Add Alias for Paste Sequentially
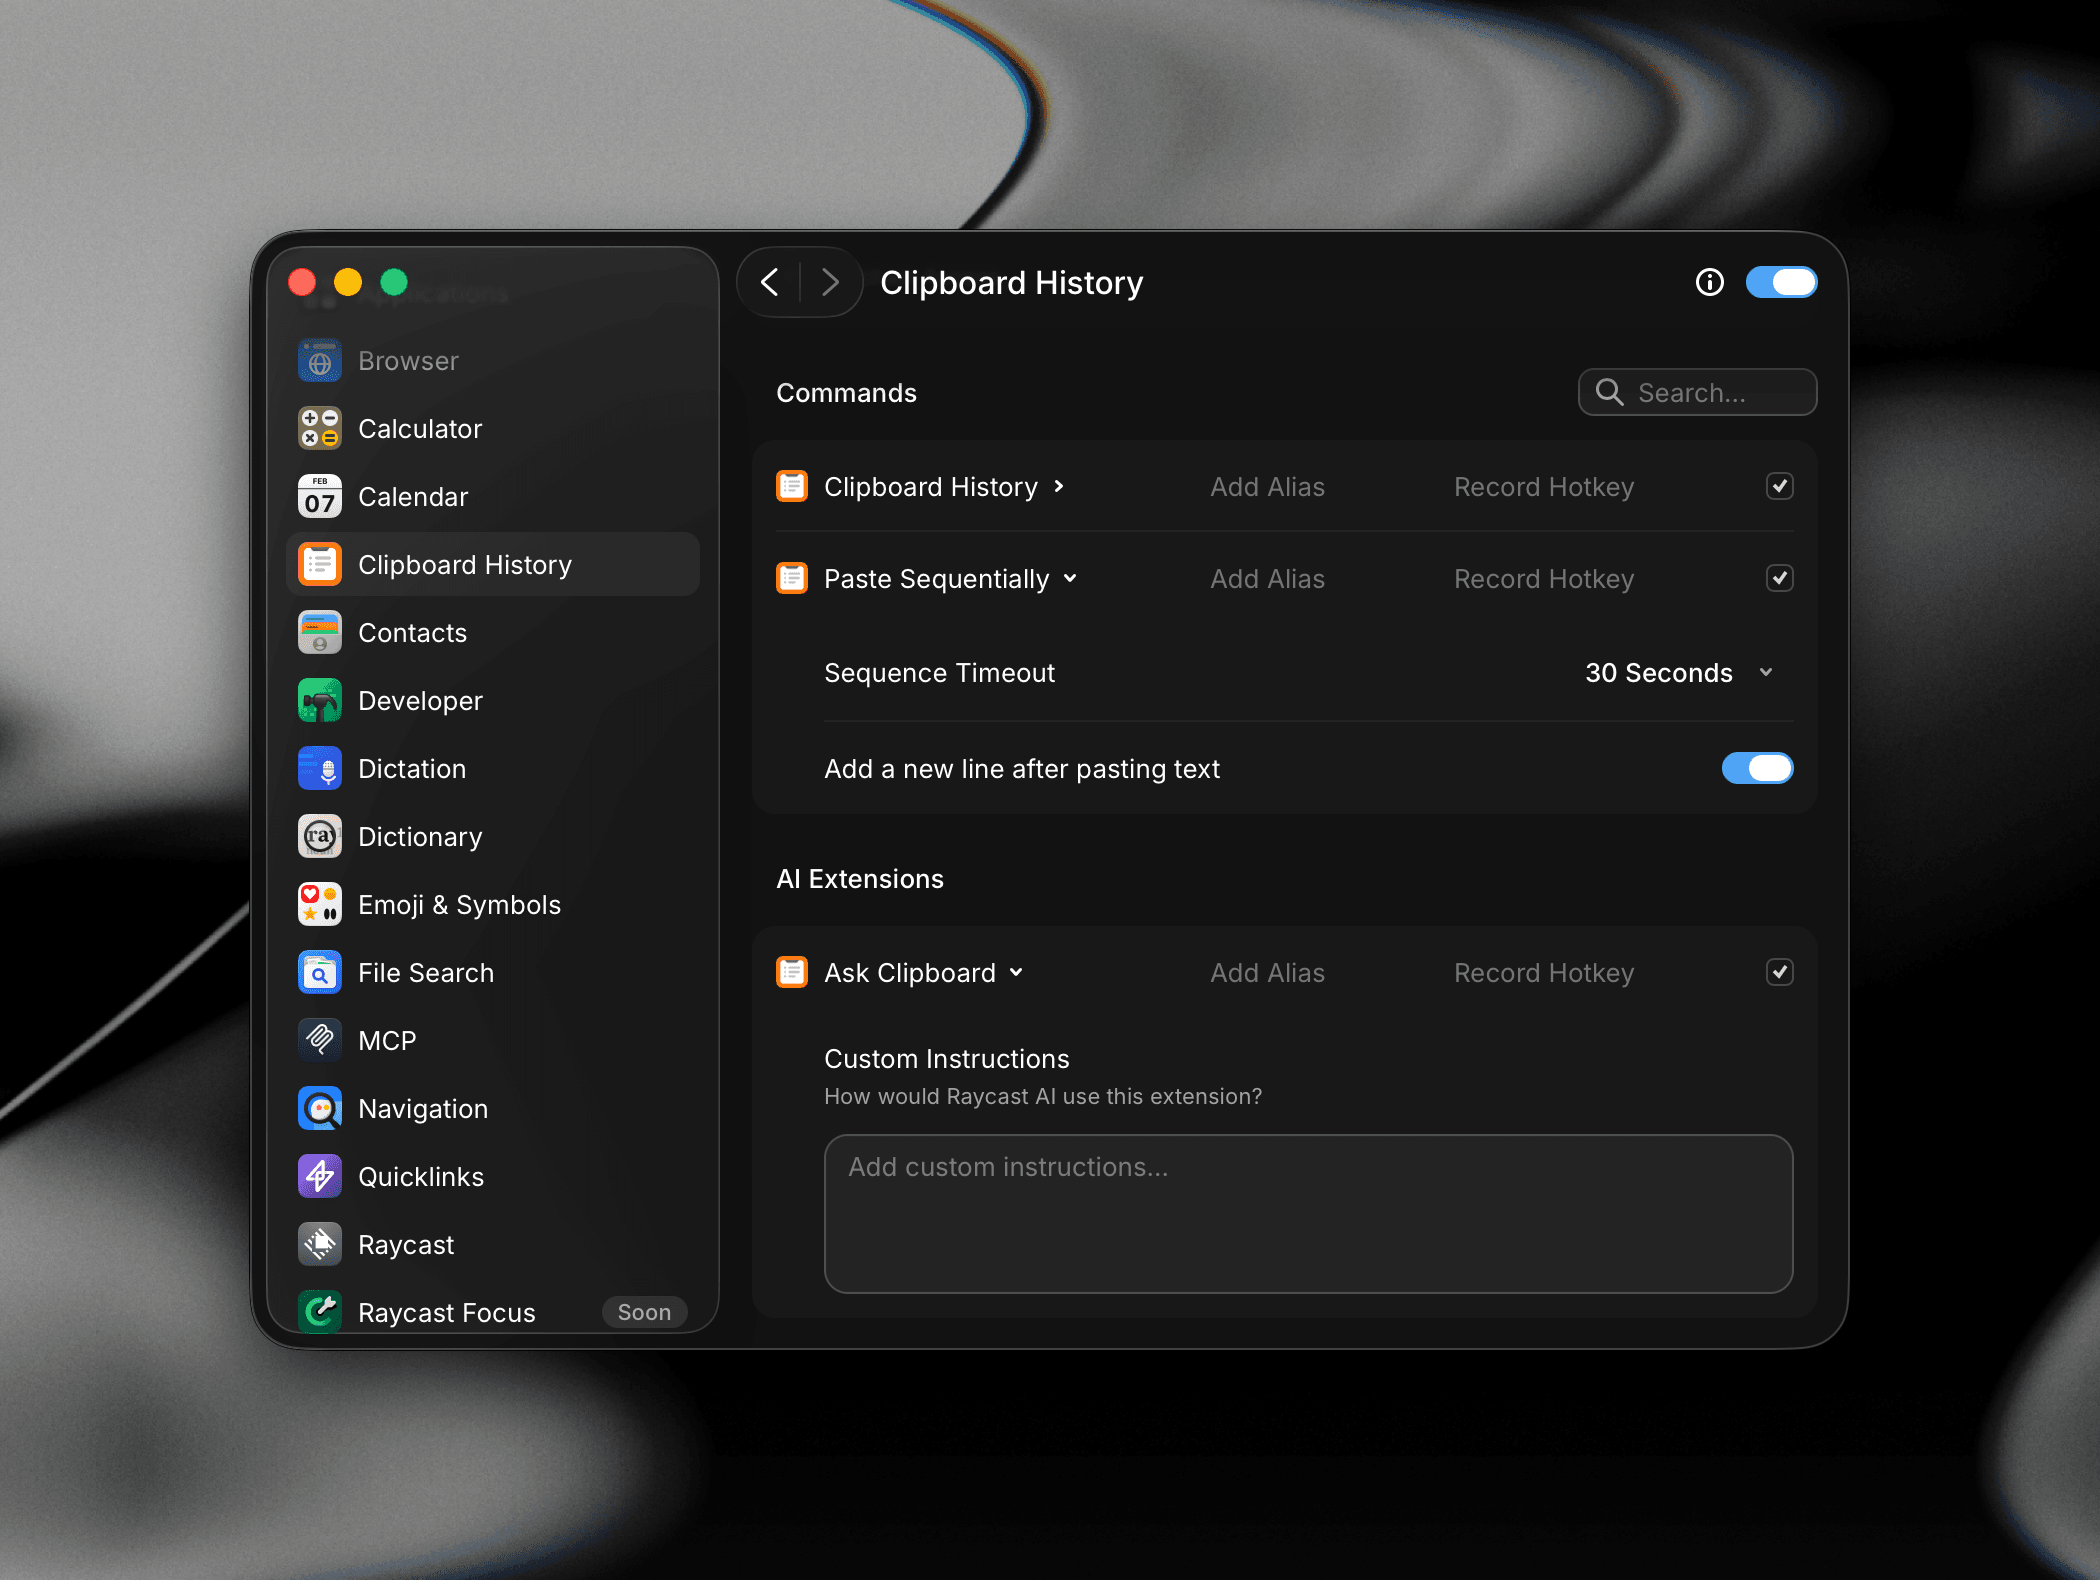2100x1580 pixels. [x=1267, y=579]
